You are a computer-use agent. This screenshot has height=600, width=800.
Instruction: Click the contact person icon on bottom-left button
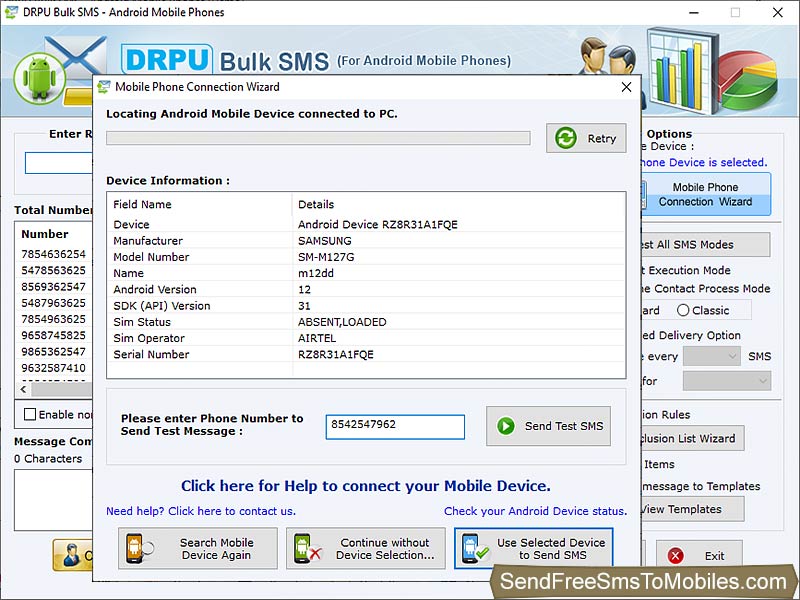pos(72,556)
